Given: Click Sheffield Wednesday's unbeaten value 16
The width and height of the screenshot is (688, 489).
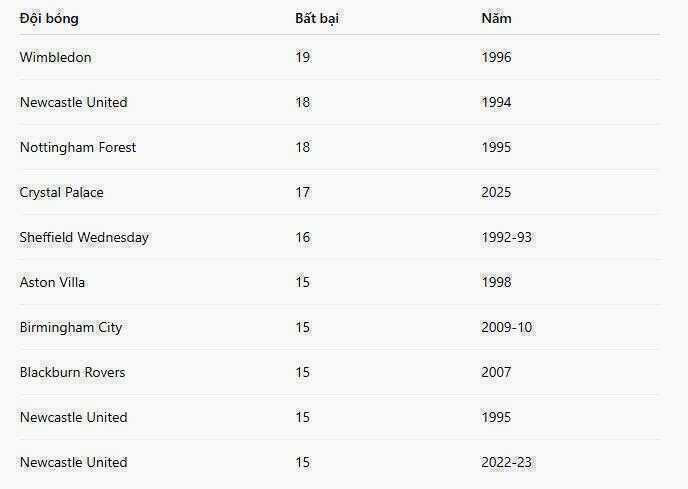Looking at the screenshot, I should [x=303, y=237].
